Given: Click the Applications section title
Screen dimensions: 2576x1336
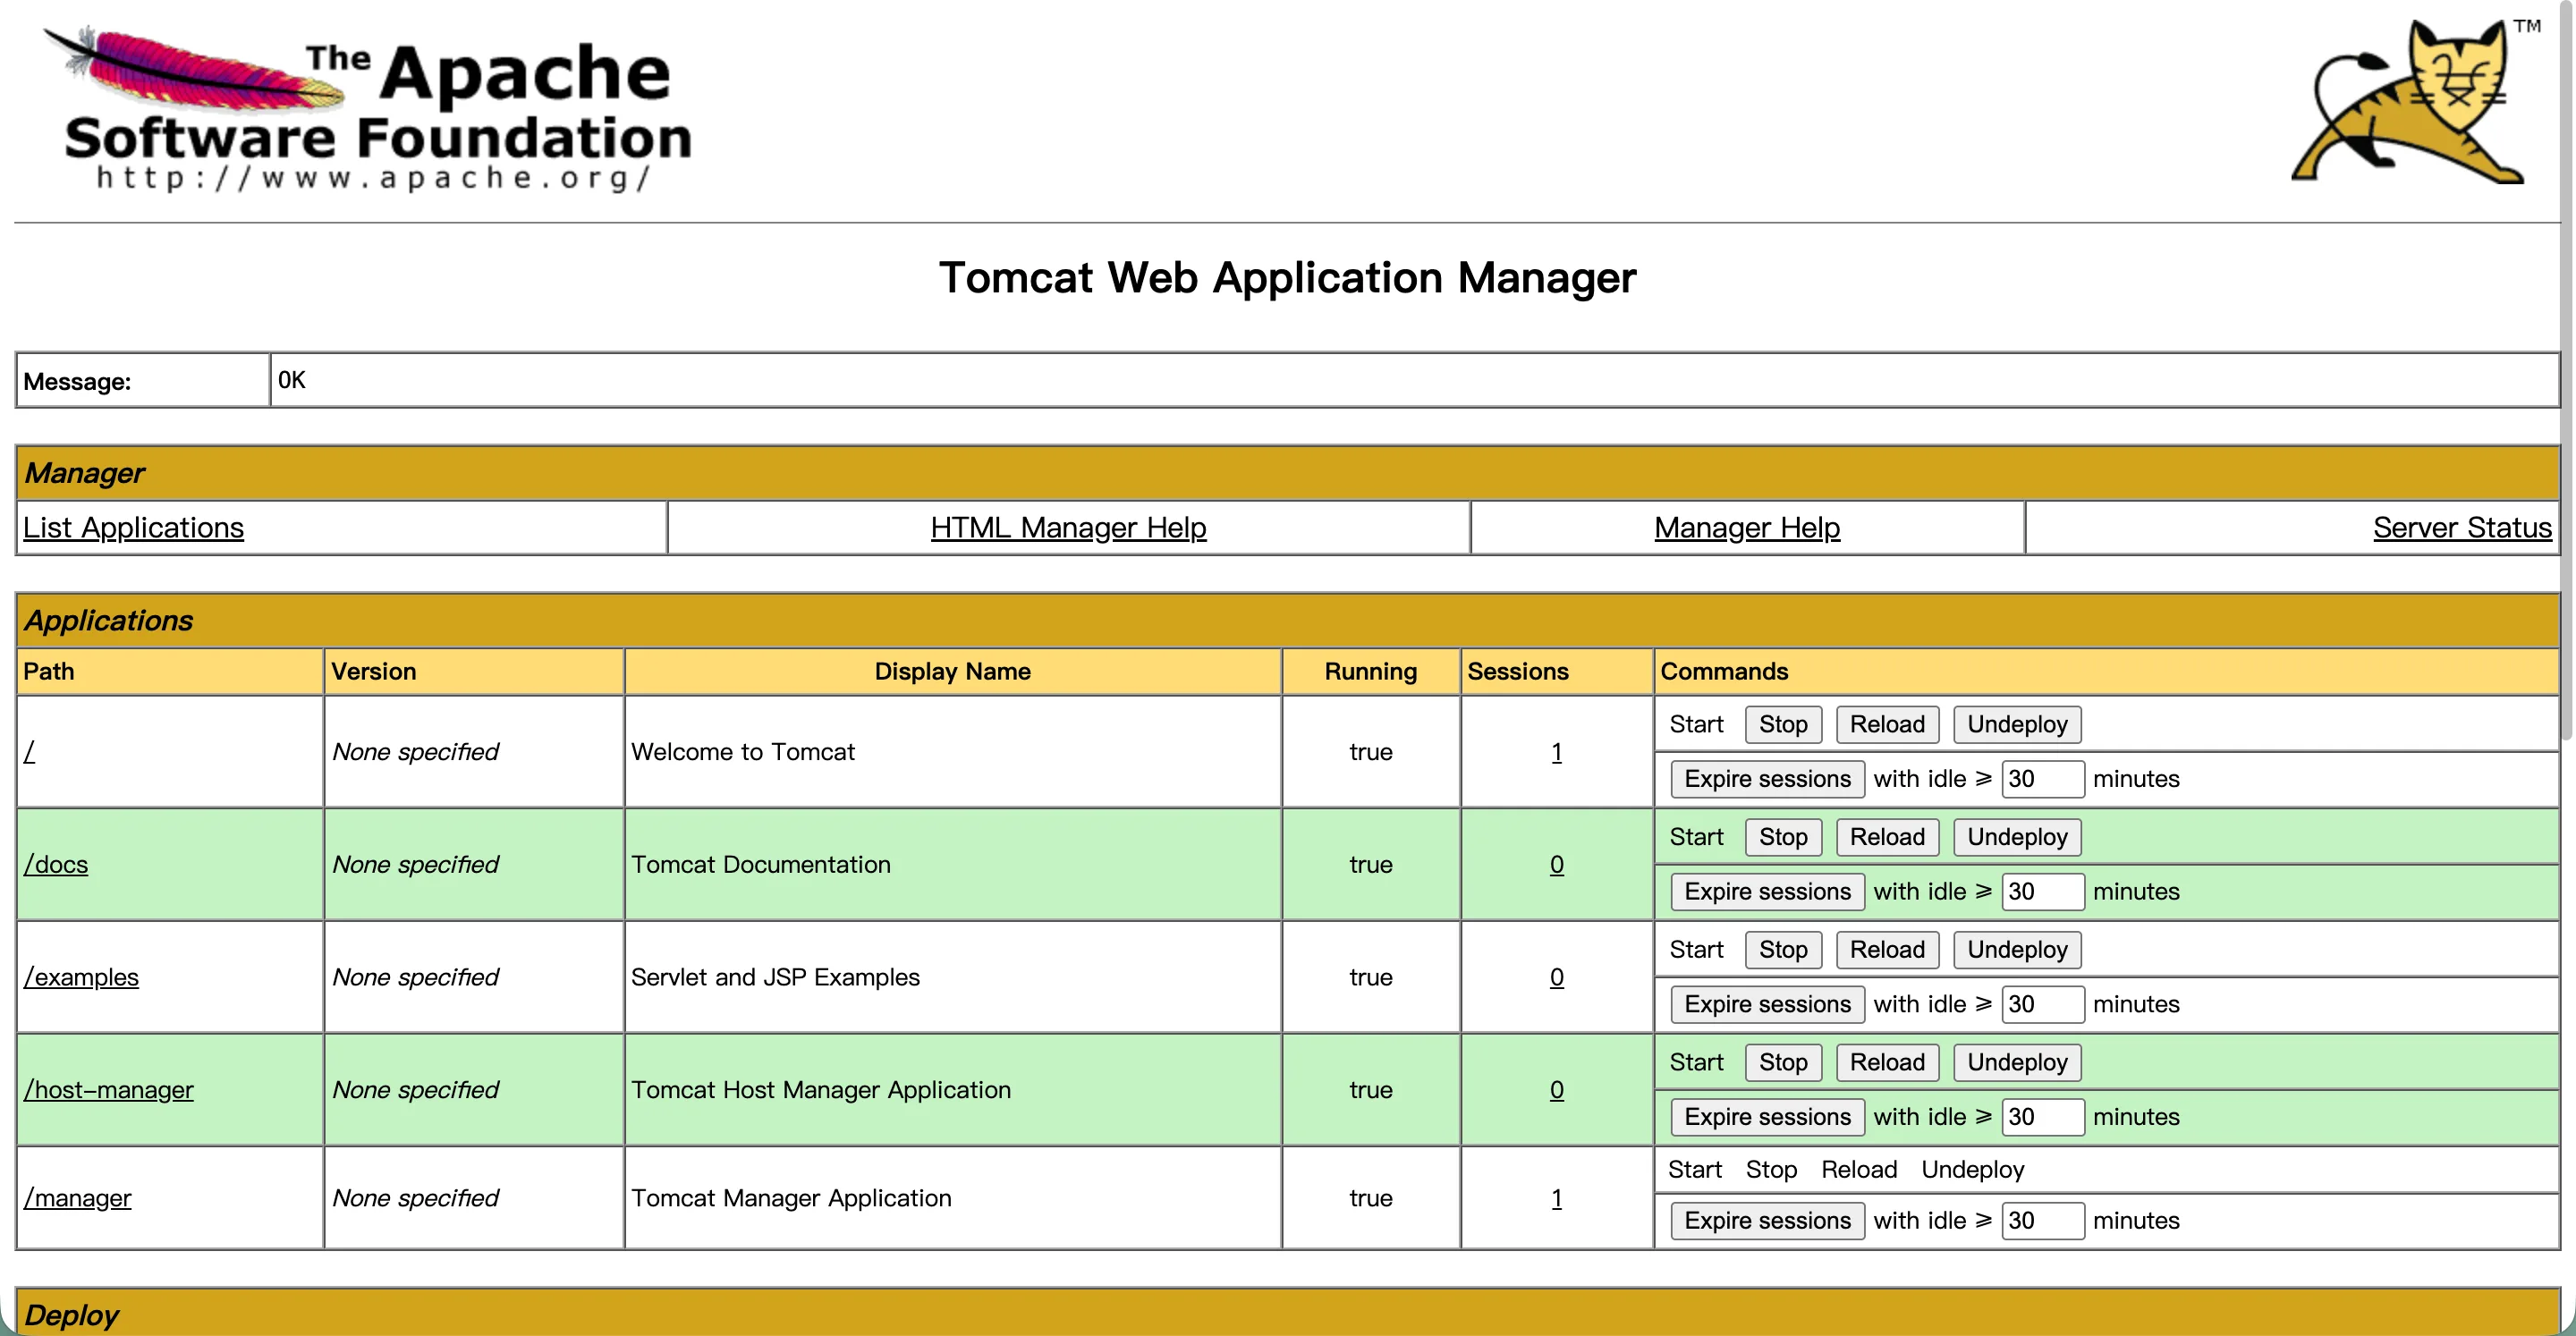Looking at the screenshot, I should 108,620.
